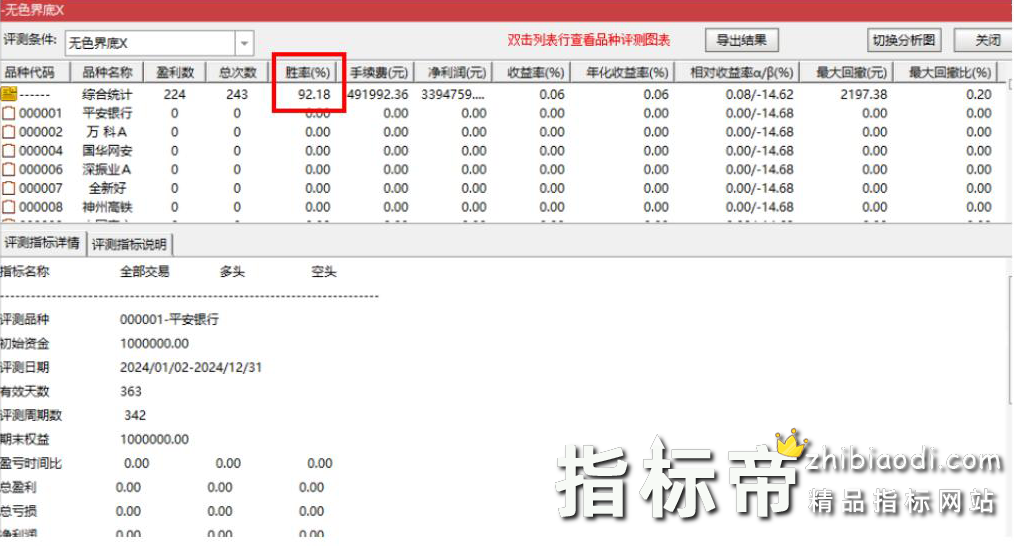Sort by 品种名称 column header
1014x546 pixels.
[x=107, y=72]
